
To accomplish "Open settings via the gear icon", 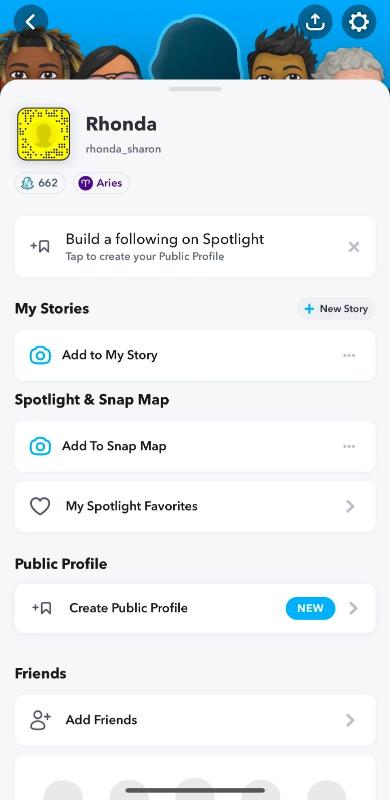I will click(358, 21).
